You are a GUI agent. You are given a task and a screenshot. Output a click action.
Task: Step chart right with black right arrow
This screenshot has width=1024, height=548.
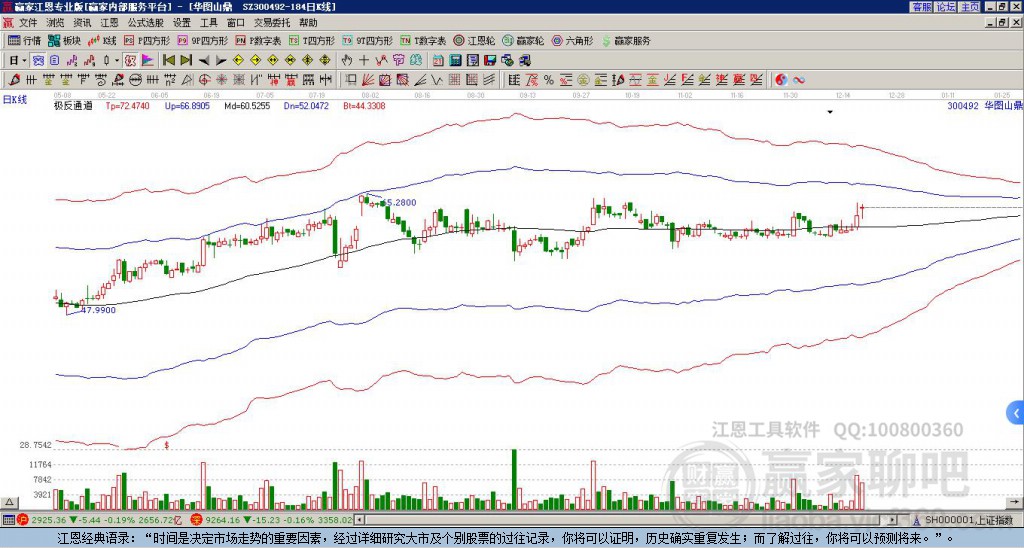[221, 61]
